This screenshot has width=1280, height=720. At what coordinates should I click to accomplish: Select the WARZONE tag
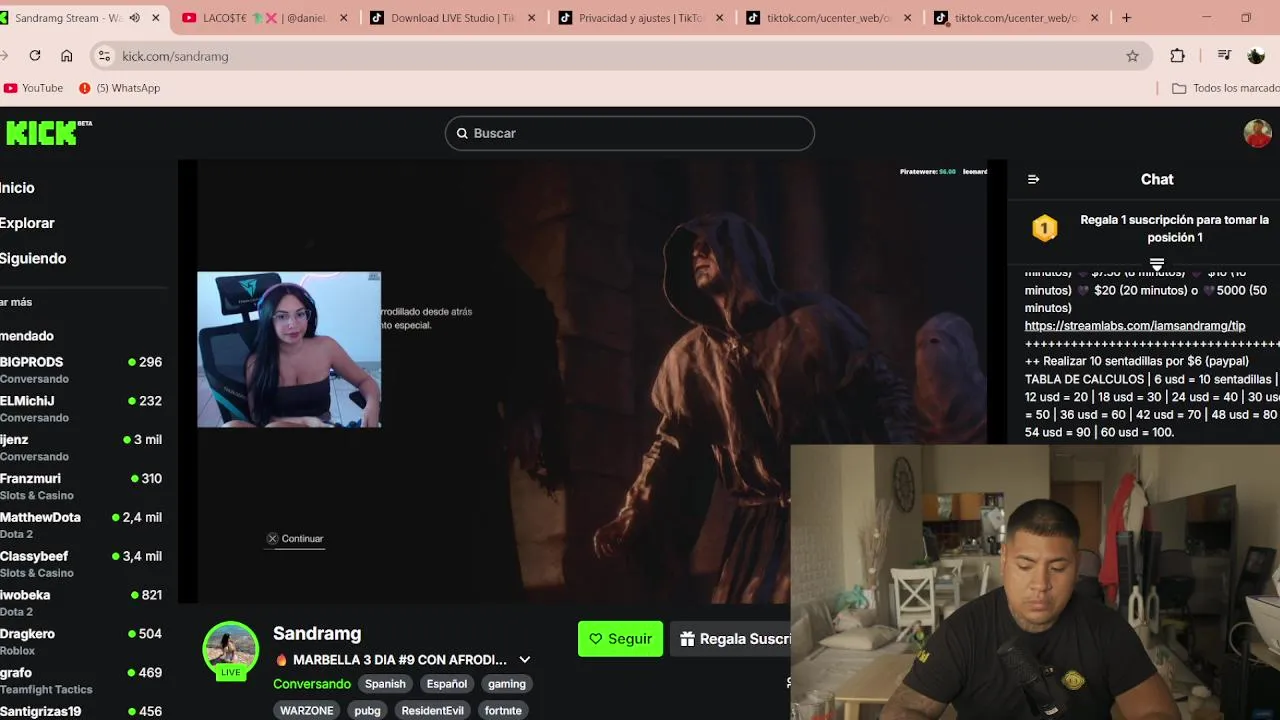point(306,710)
